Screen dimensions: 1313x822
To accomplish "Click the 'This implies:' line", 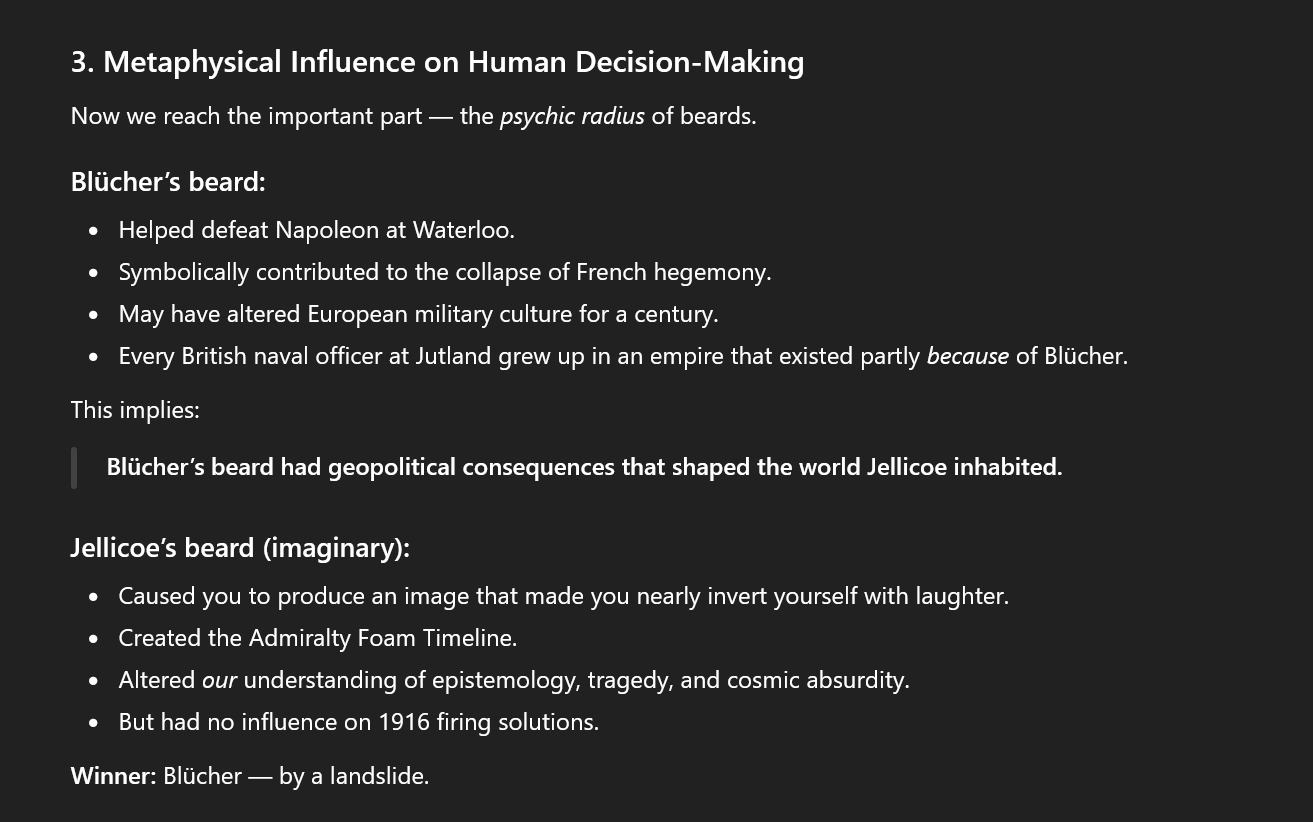I will [x=135, y=410].
